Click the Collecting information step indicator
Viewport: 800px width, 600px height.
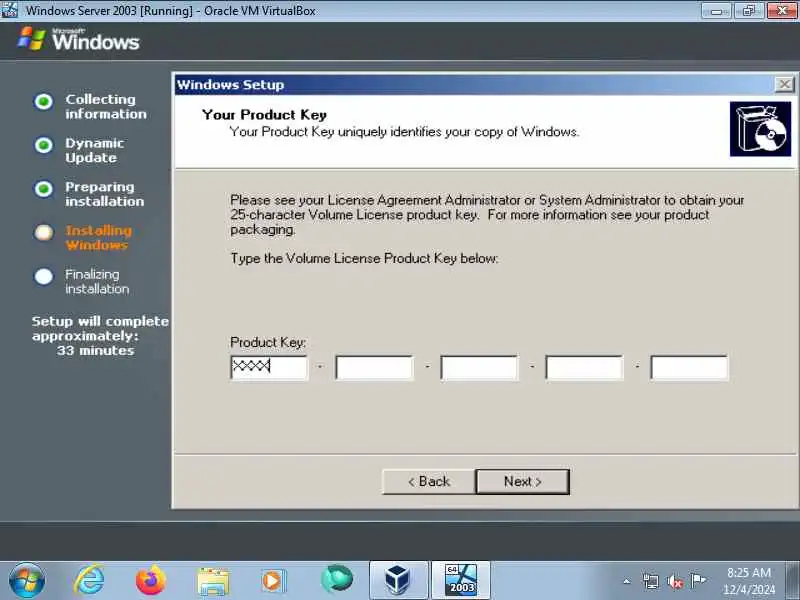pyautogui.click(x=44, y=102)
